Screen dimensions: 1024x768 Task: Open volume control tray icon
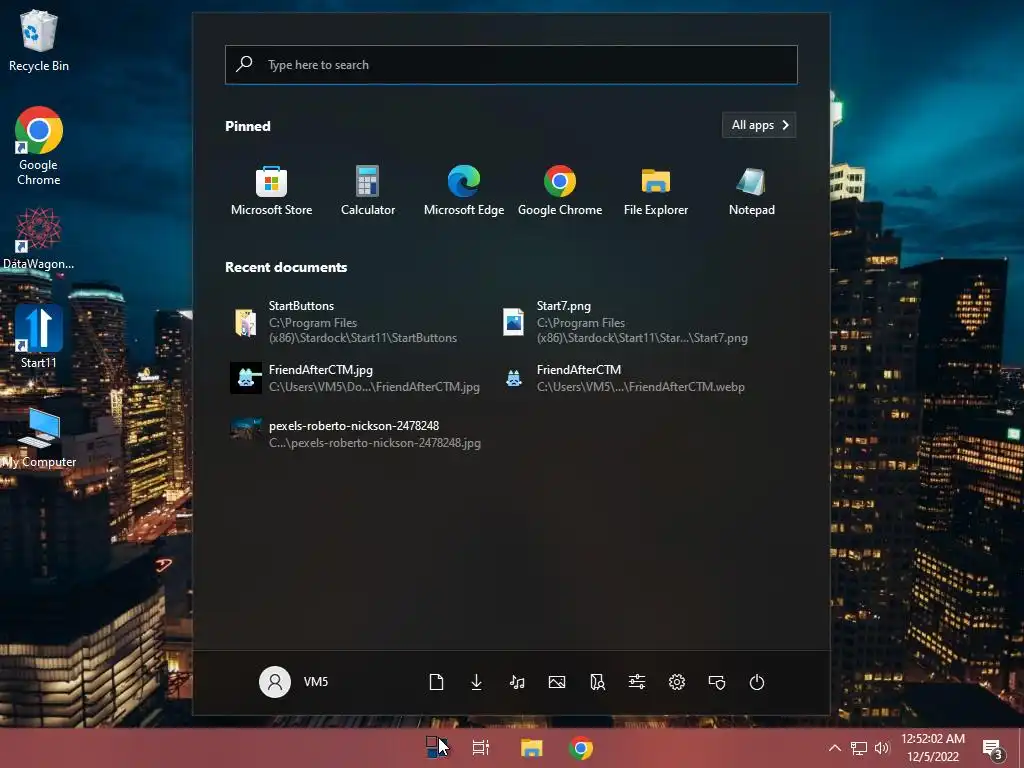click(x=882, y=748)
